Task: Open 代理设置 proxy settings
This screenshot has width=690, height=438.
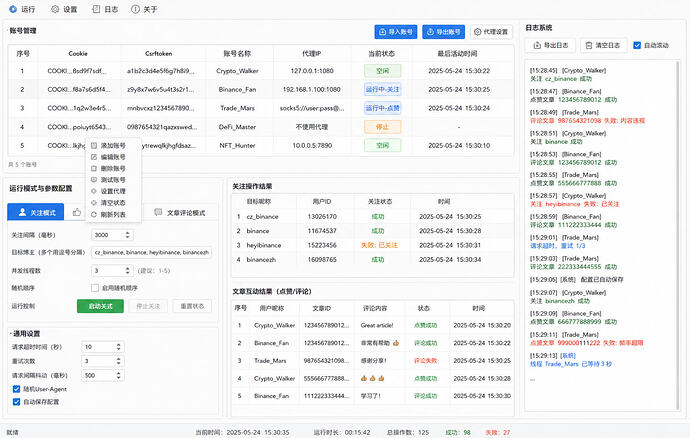Action: (x=491, y=32)
